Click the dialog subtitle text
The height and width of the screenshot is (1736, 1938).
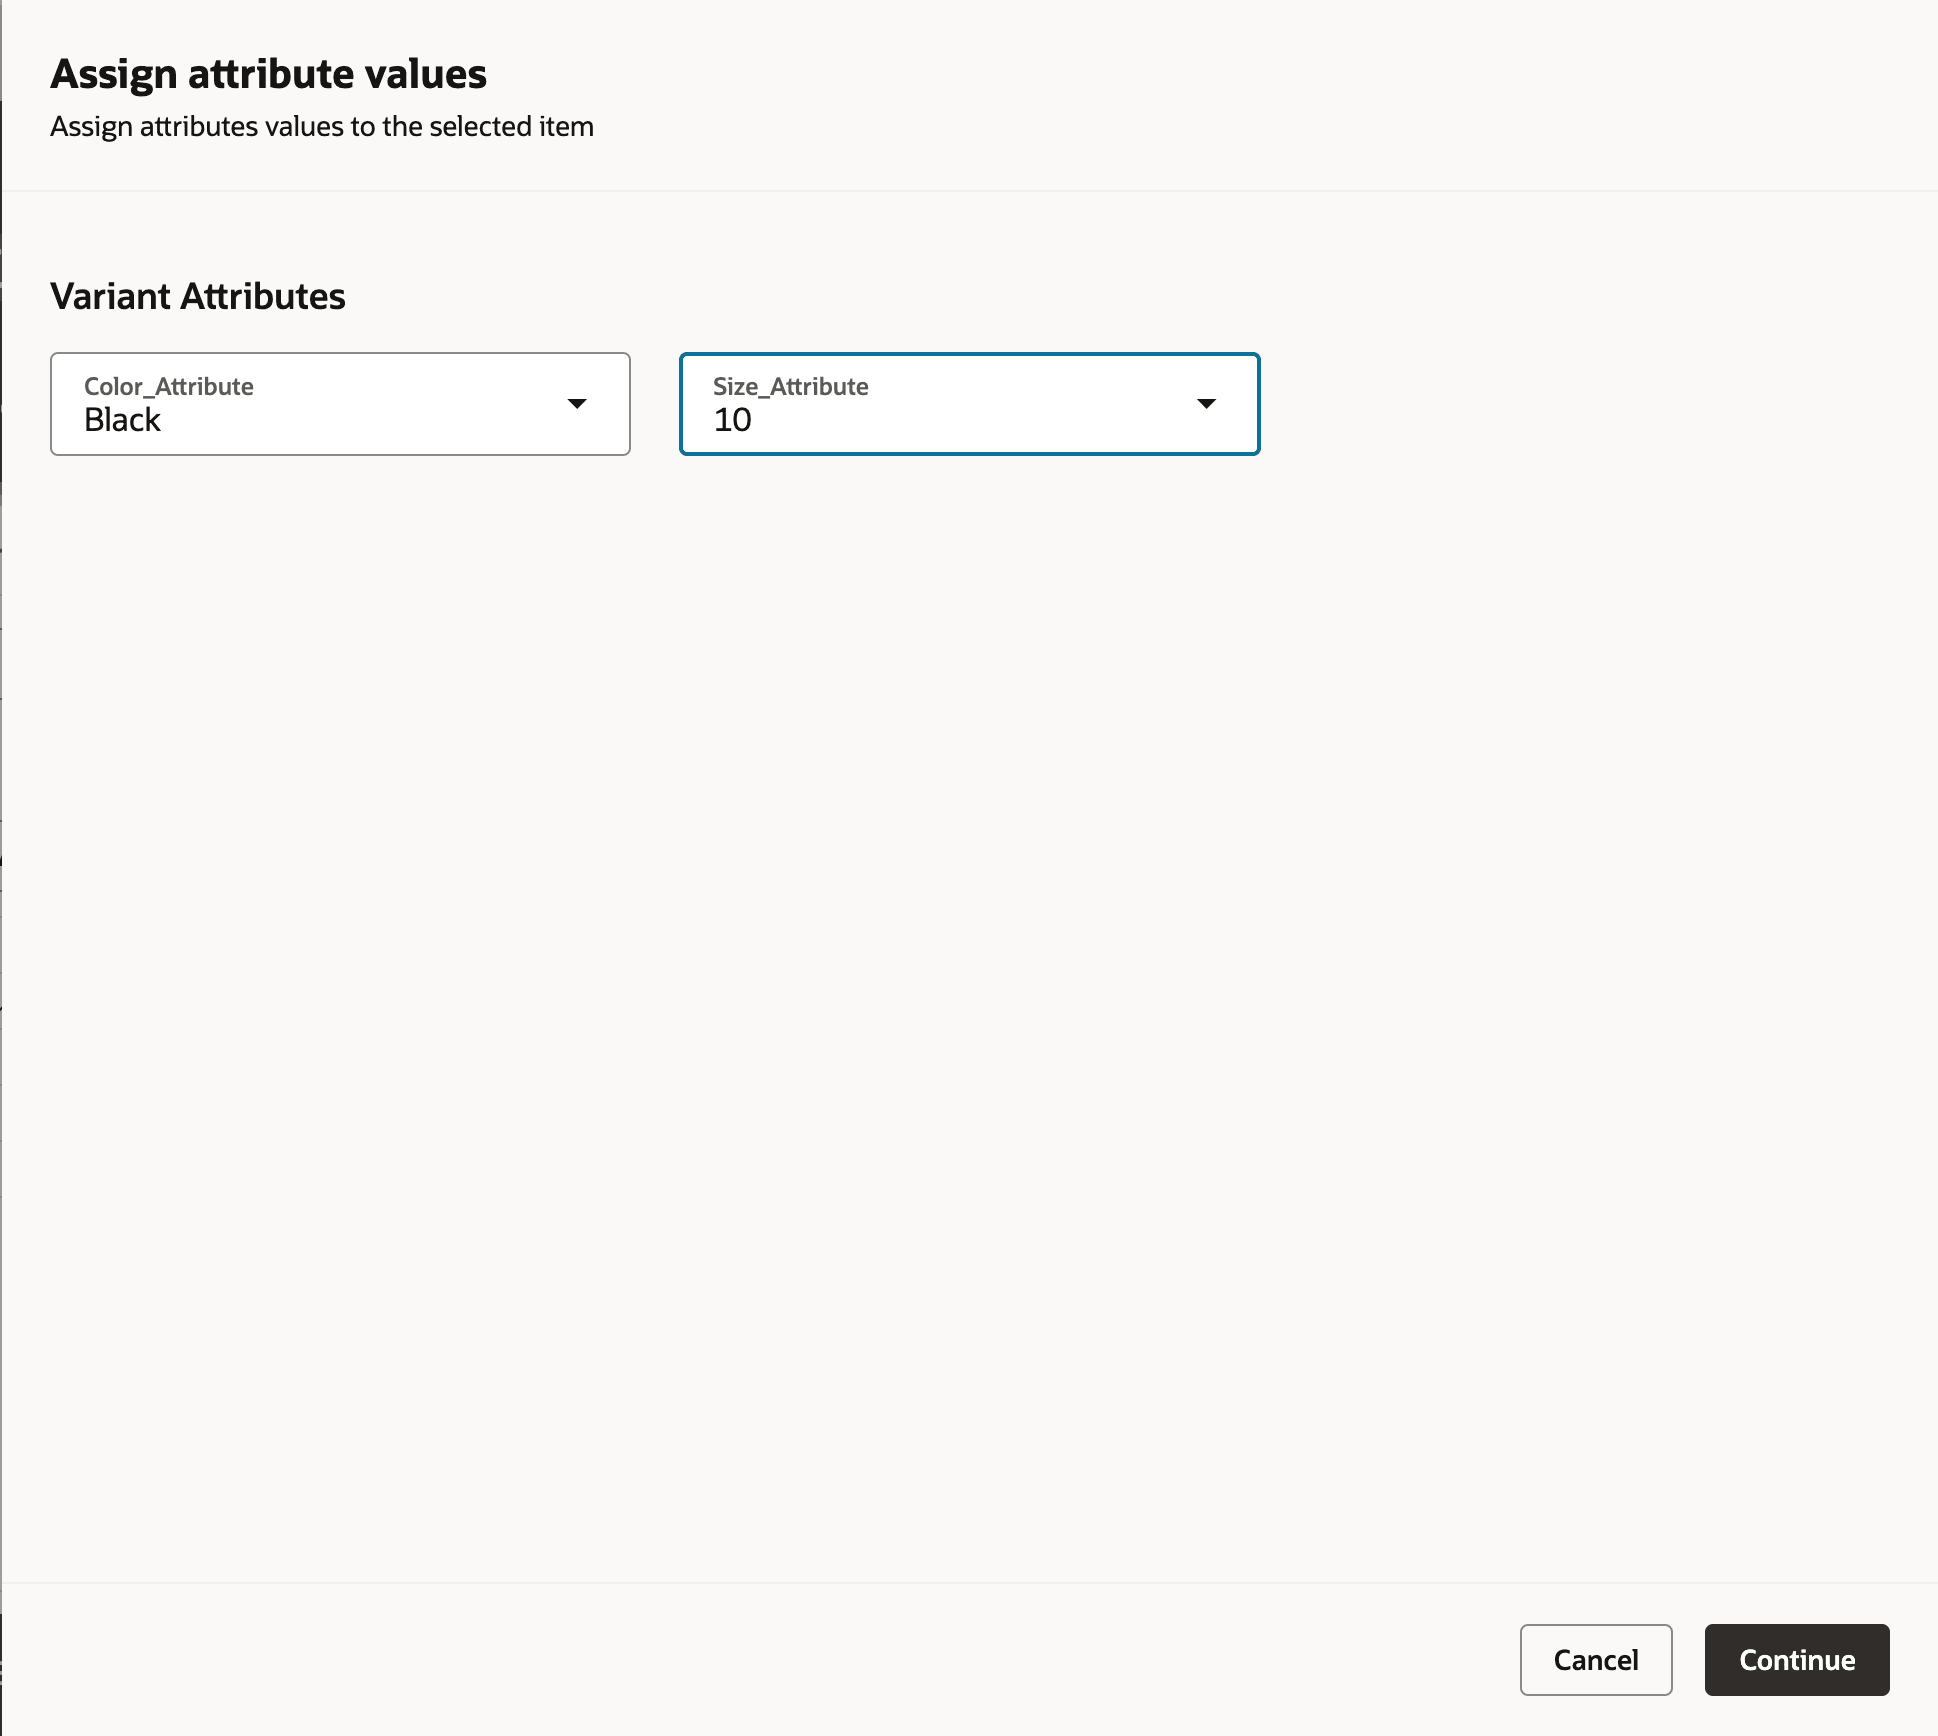pyautogui.click(x=322, y=127)
